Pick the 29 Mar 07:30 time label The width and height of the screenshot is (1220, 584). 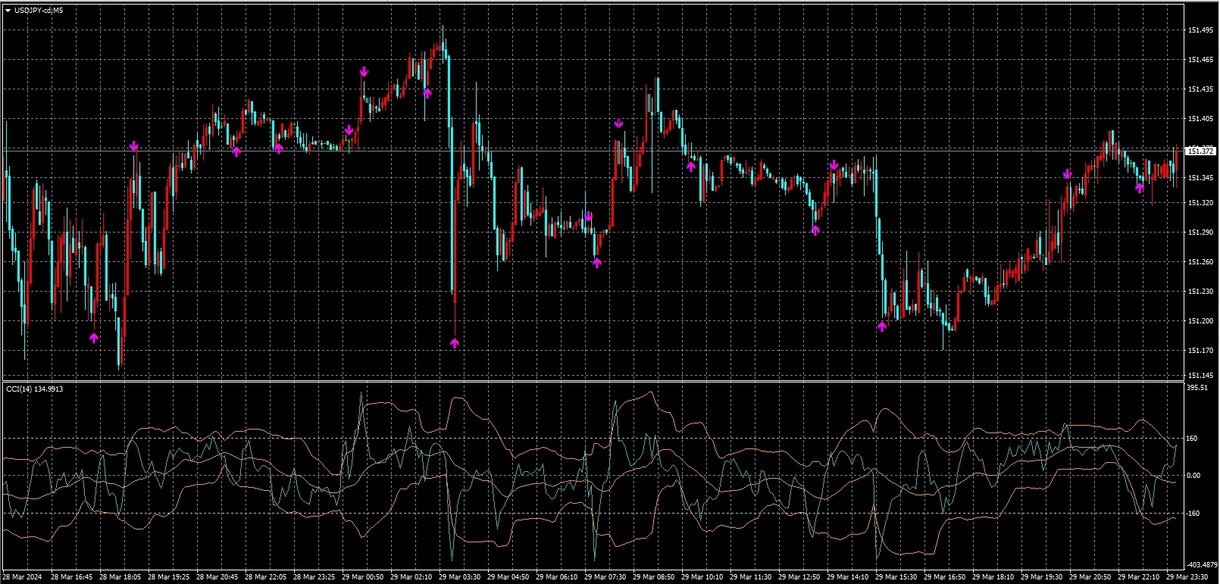[604, 577]
